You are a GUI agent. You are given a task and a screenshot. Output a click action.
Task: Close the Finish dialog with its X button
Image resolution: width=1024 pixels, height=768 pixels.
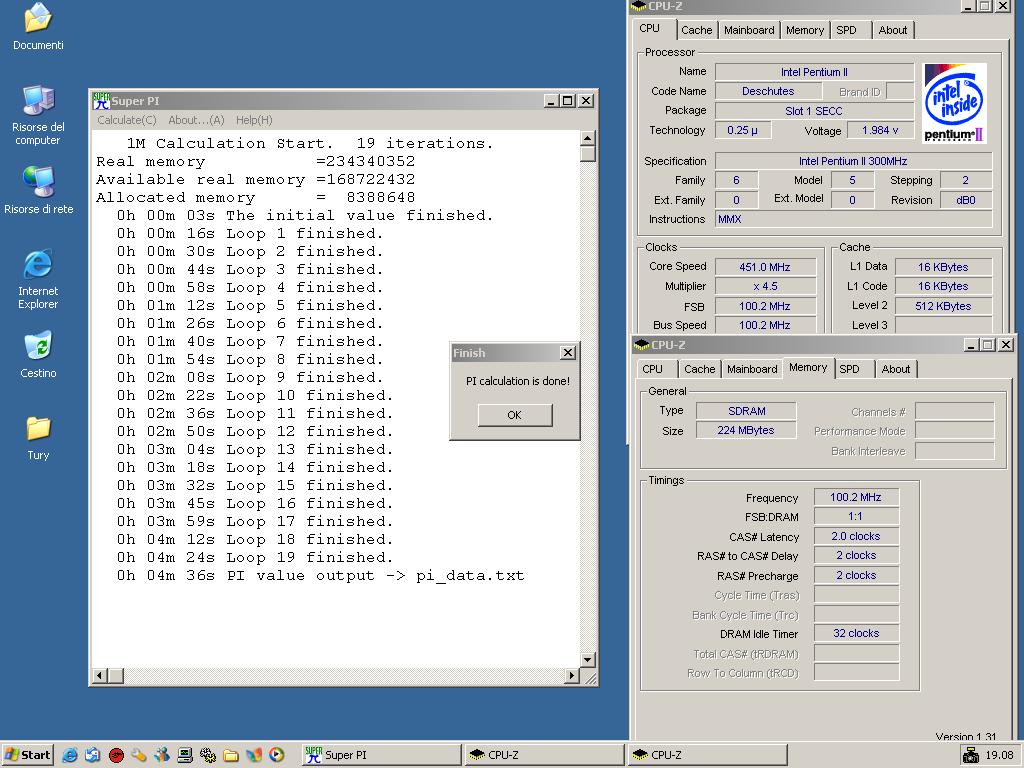[568, 353]
